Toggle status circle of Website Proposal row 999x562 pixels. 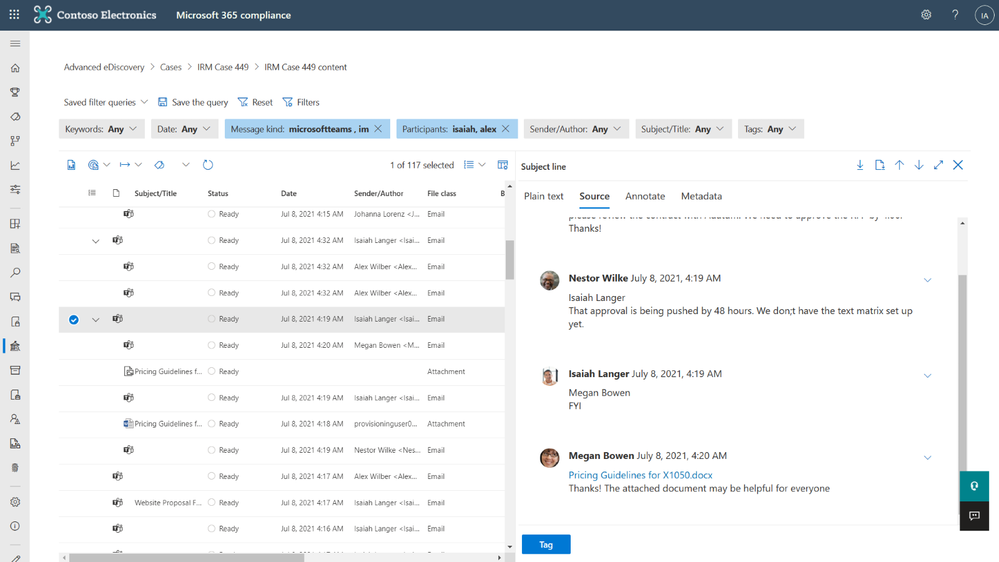point(212,503)
